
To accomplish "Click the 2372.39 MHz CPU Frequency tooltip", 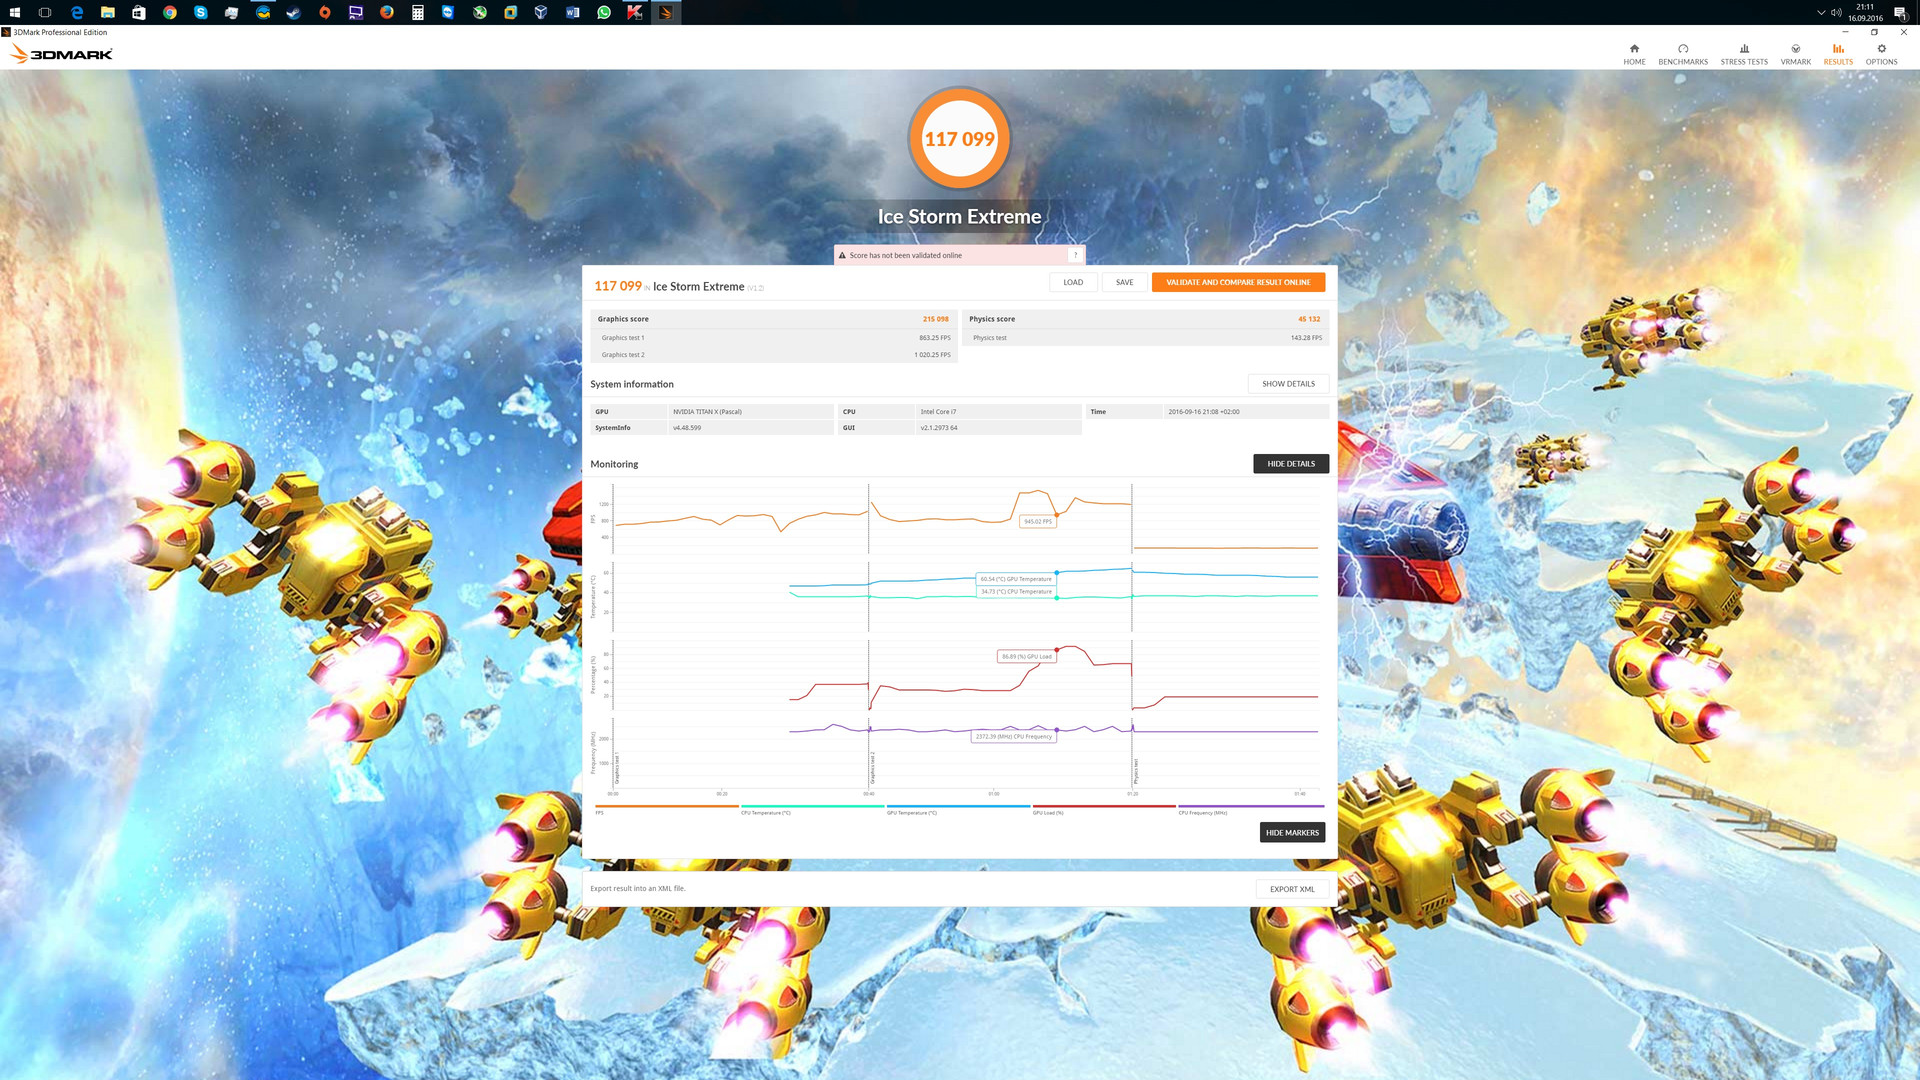I will [x=1013, y=737].
